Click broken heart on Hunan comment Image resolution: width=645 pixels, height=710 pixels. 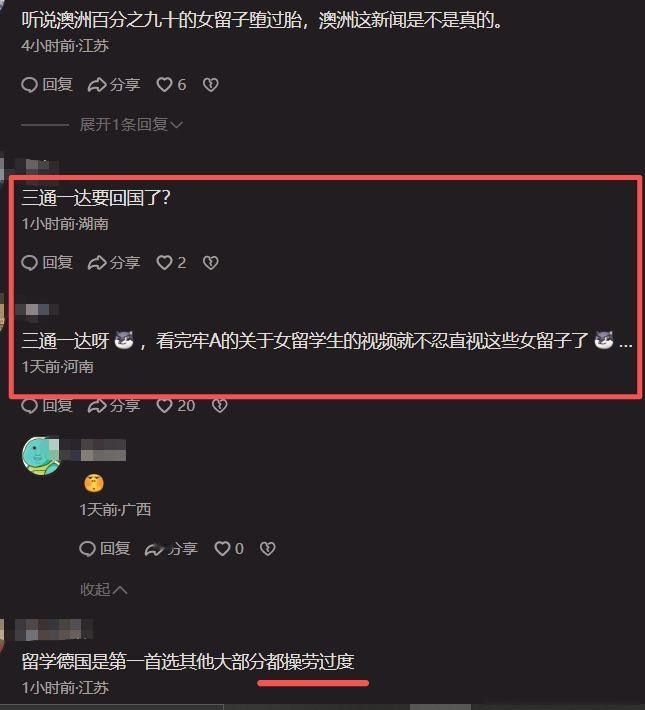211,263
